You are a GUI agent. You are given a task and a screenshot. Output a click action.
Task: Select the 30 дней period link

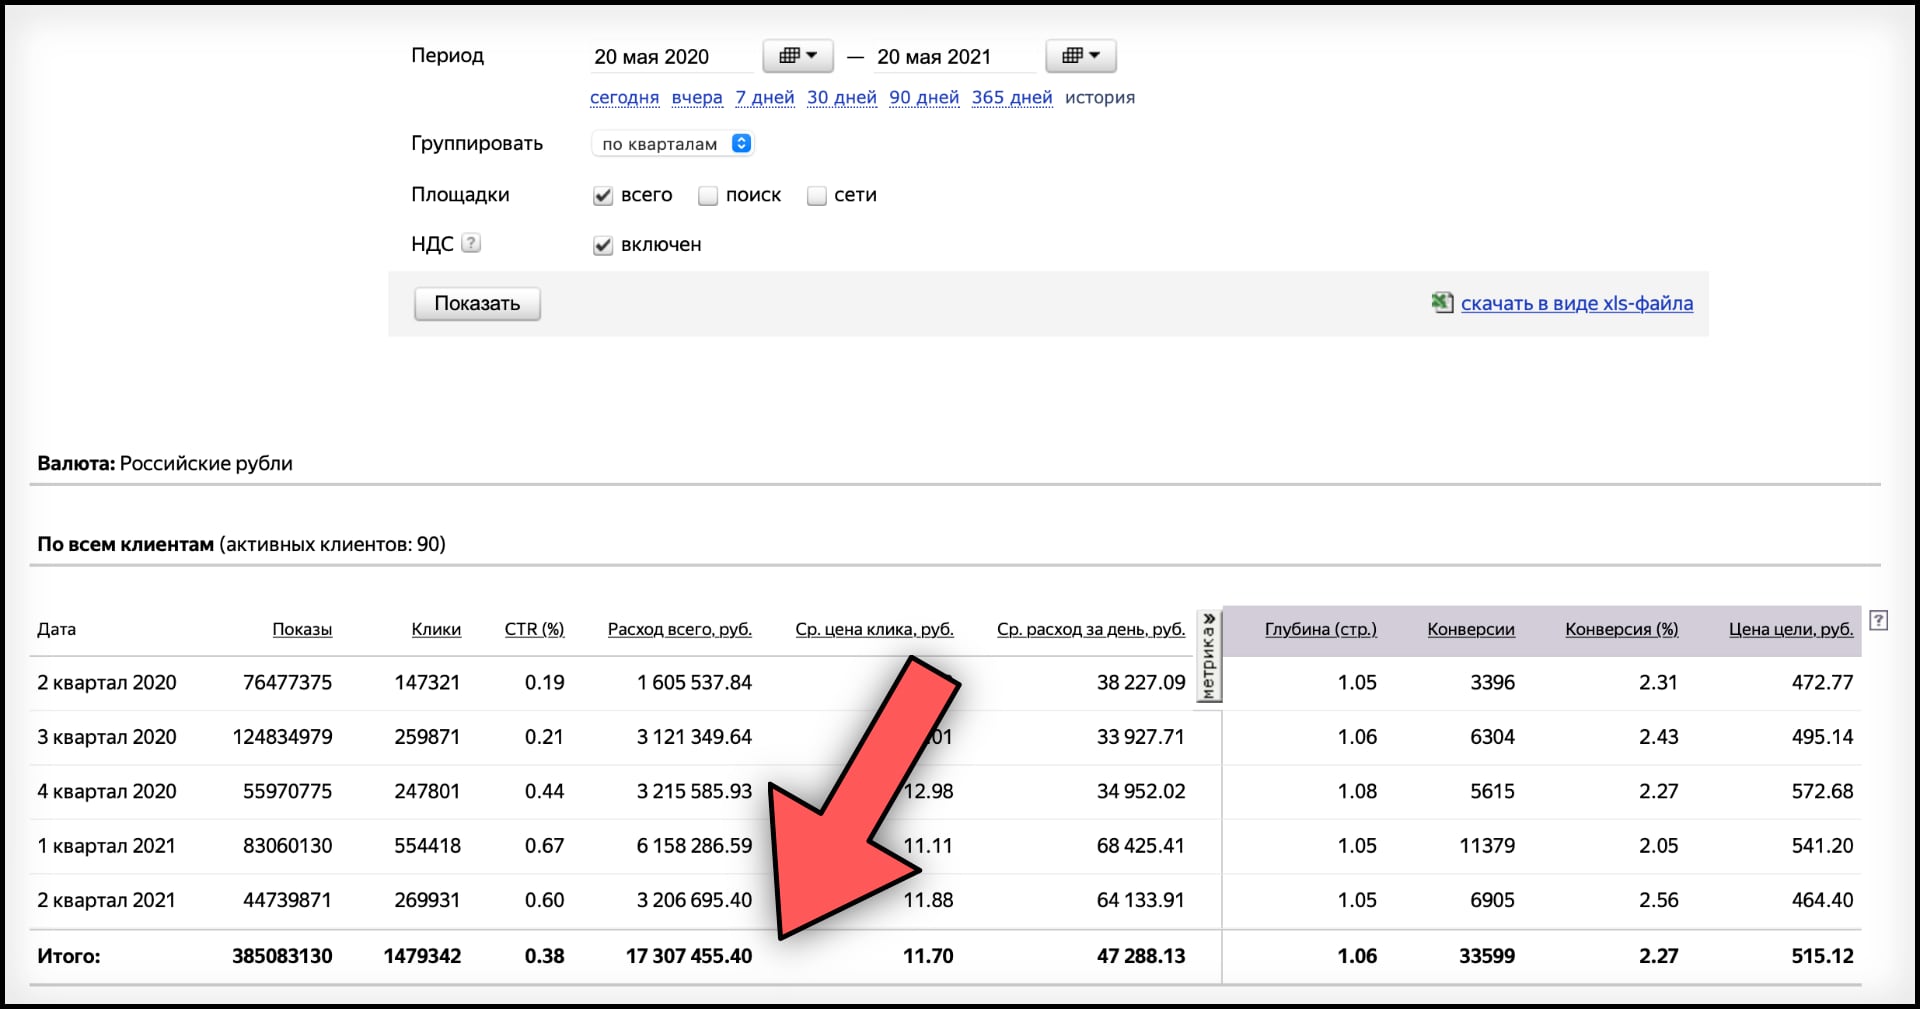(x=842, y=97)
